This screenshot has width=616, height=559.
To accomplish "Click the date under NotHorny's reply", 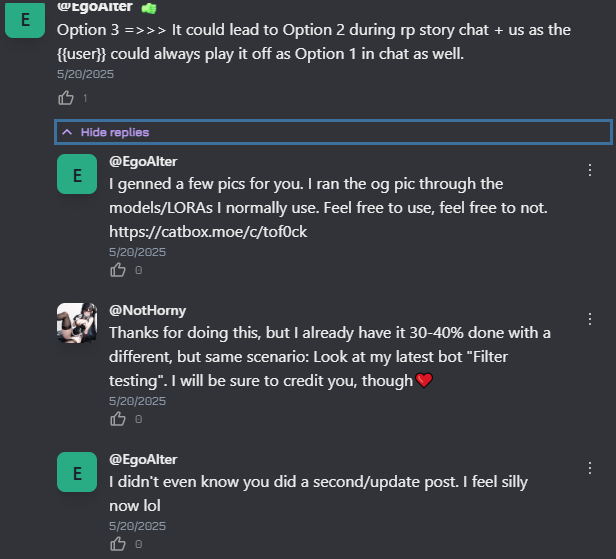I will click(x=138, y=401).
